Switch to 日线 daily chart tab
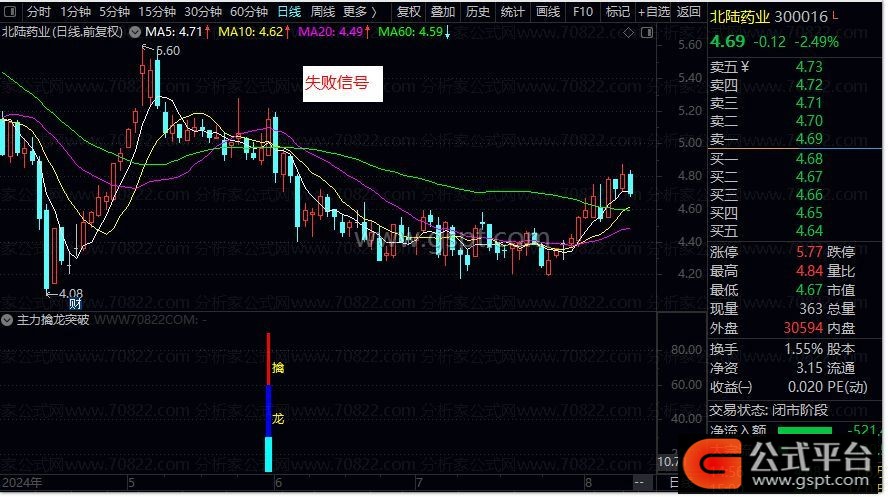888x497 pixels. tap(289, 11)
